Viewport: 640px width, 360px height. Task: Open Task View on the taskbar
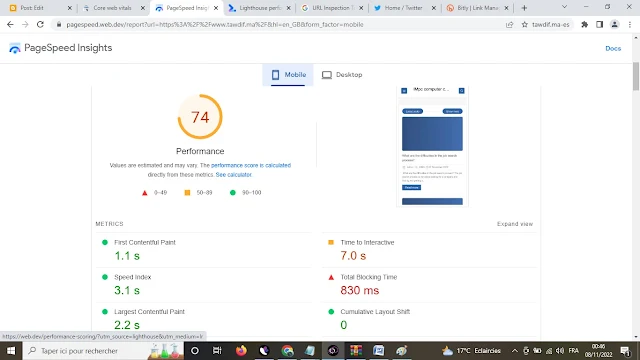(217, 351)
